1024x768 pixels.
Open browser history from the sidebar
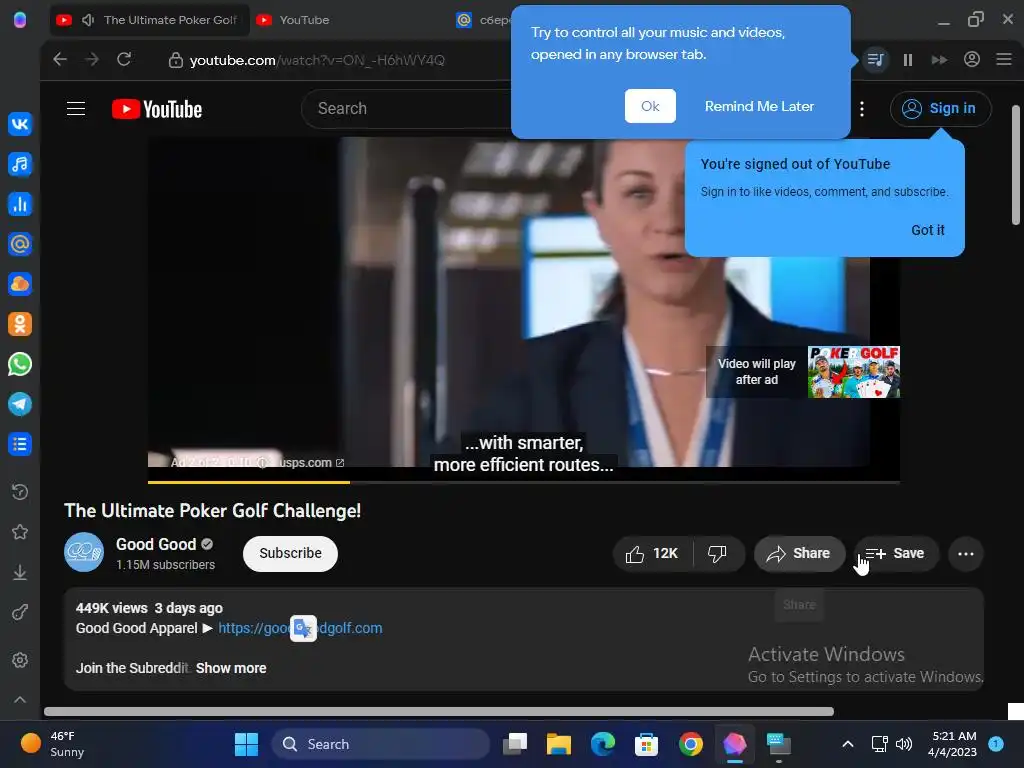(20, 492)
